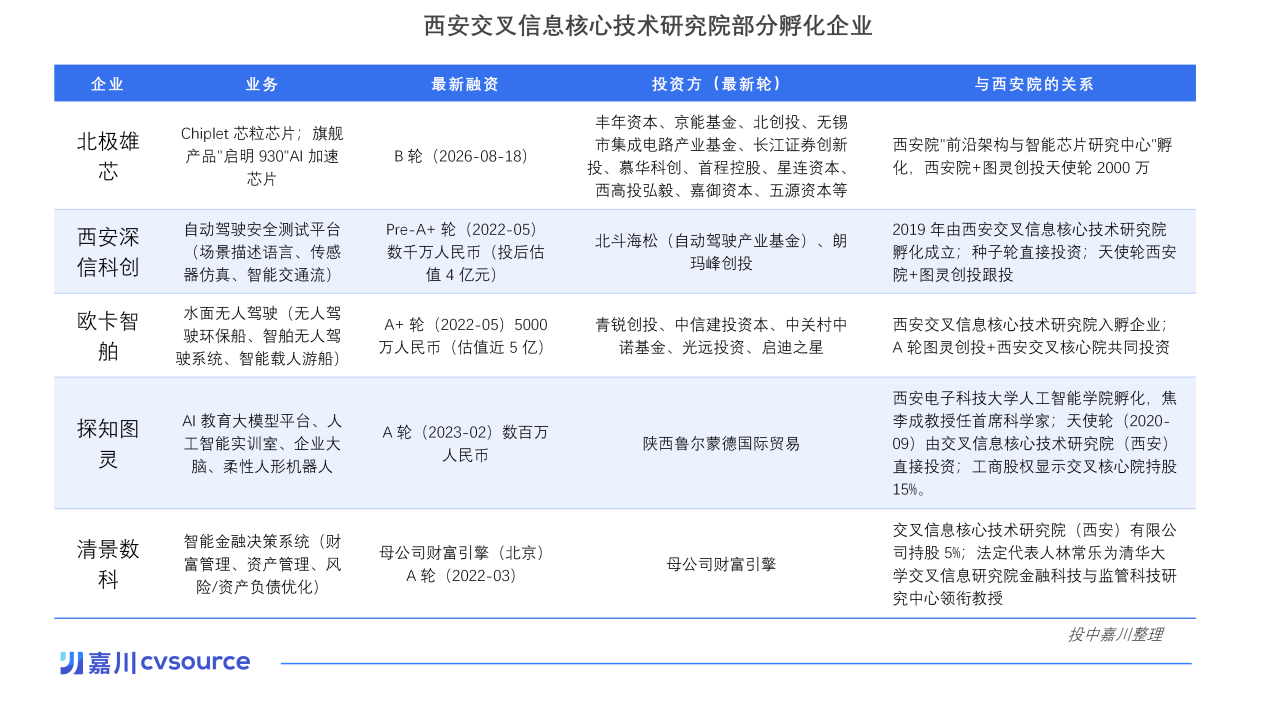Click the company name 西安深信科创
This screenshot has width=1265, height=712.
click(x=108, y=252)
